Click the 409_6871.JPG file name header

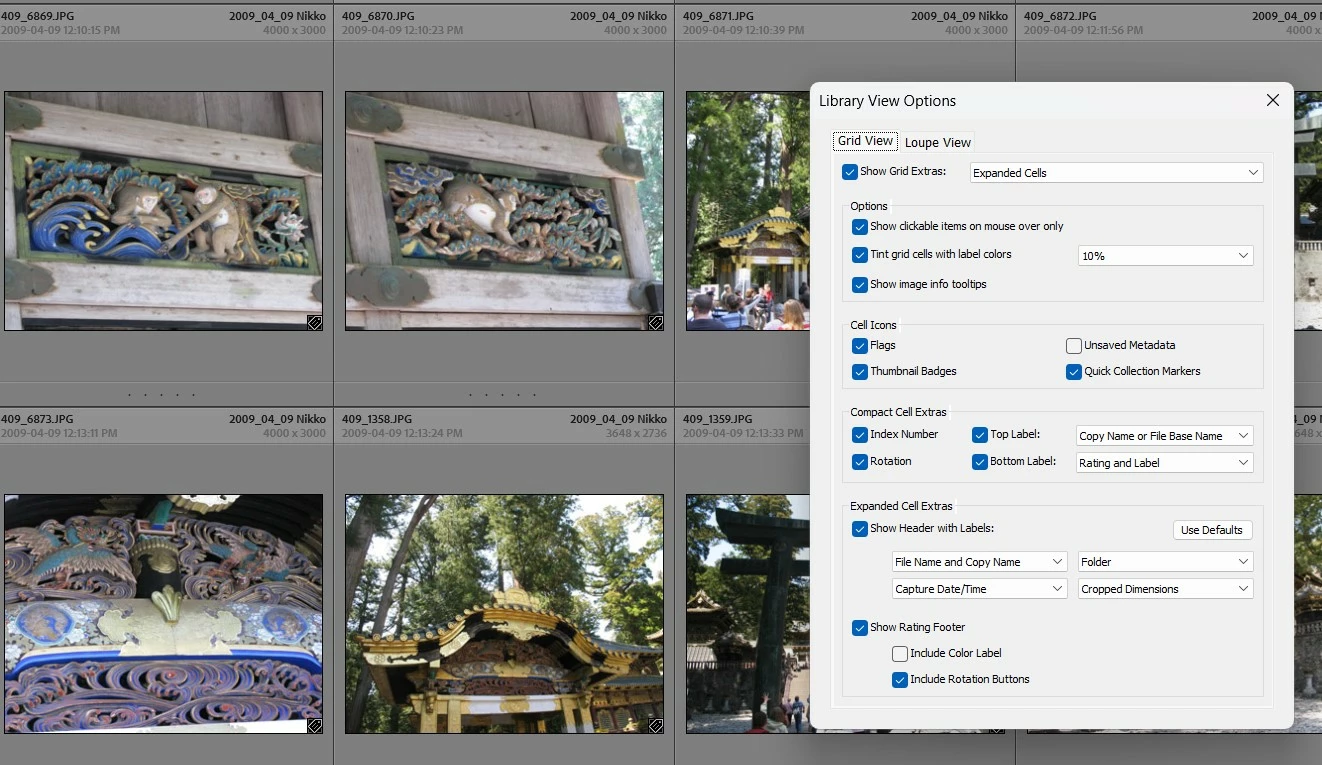coord(719,16)
